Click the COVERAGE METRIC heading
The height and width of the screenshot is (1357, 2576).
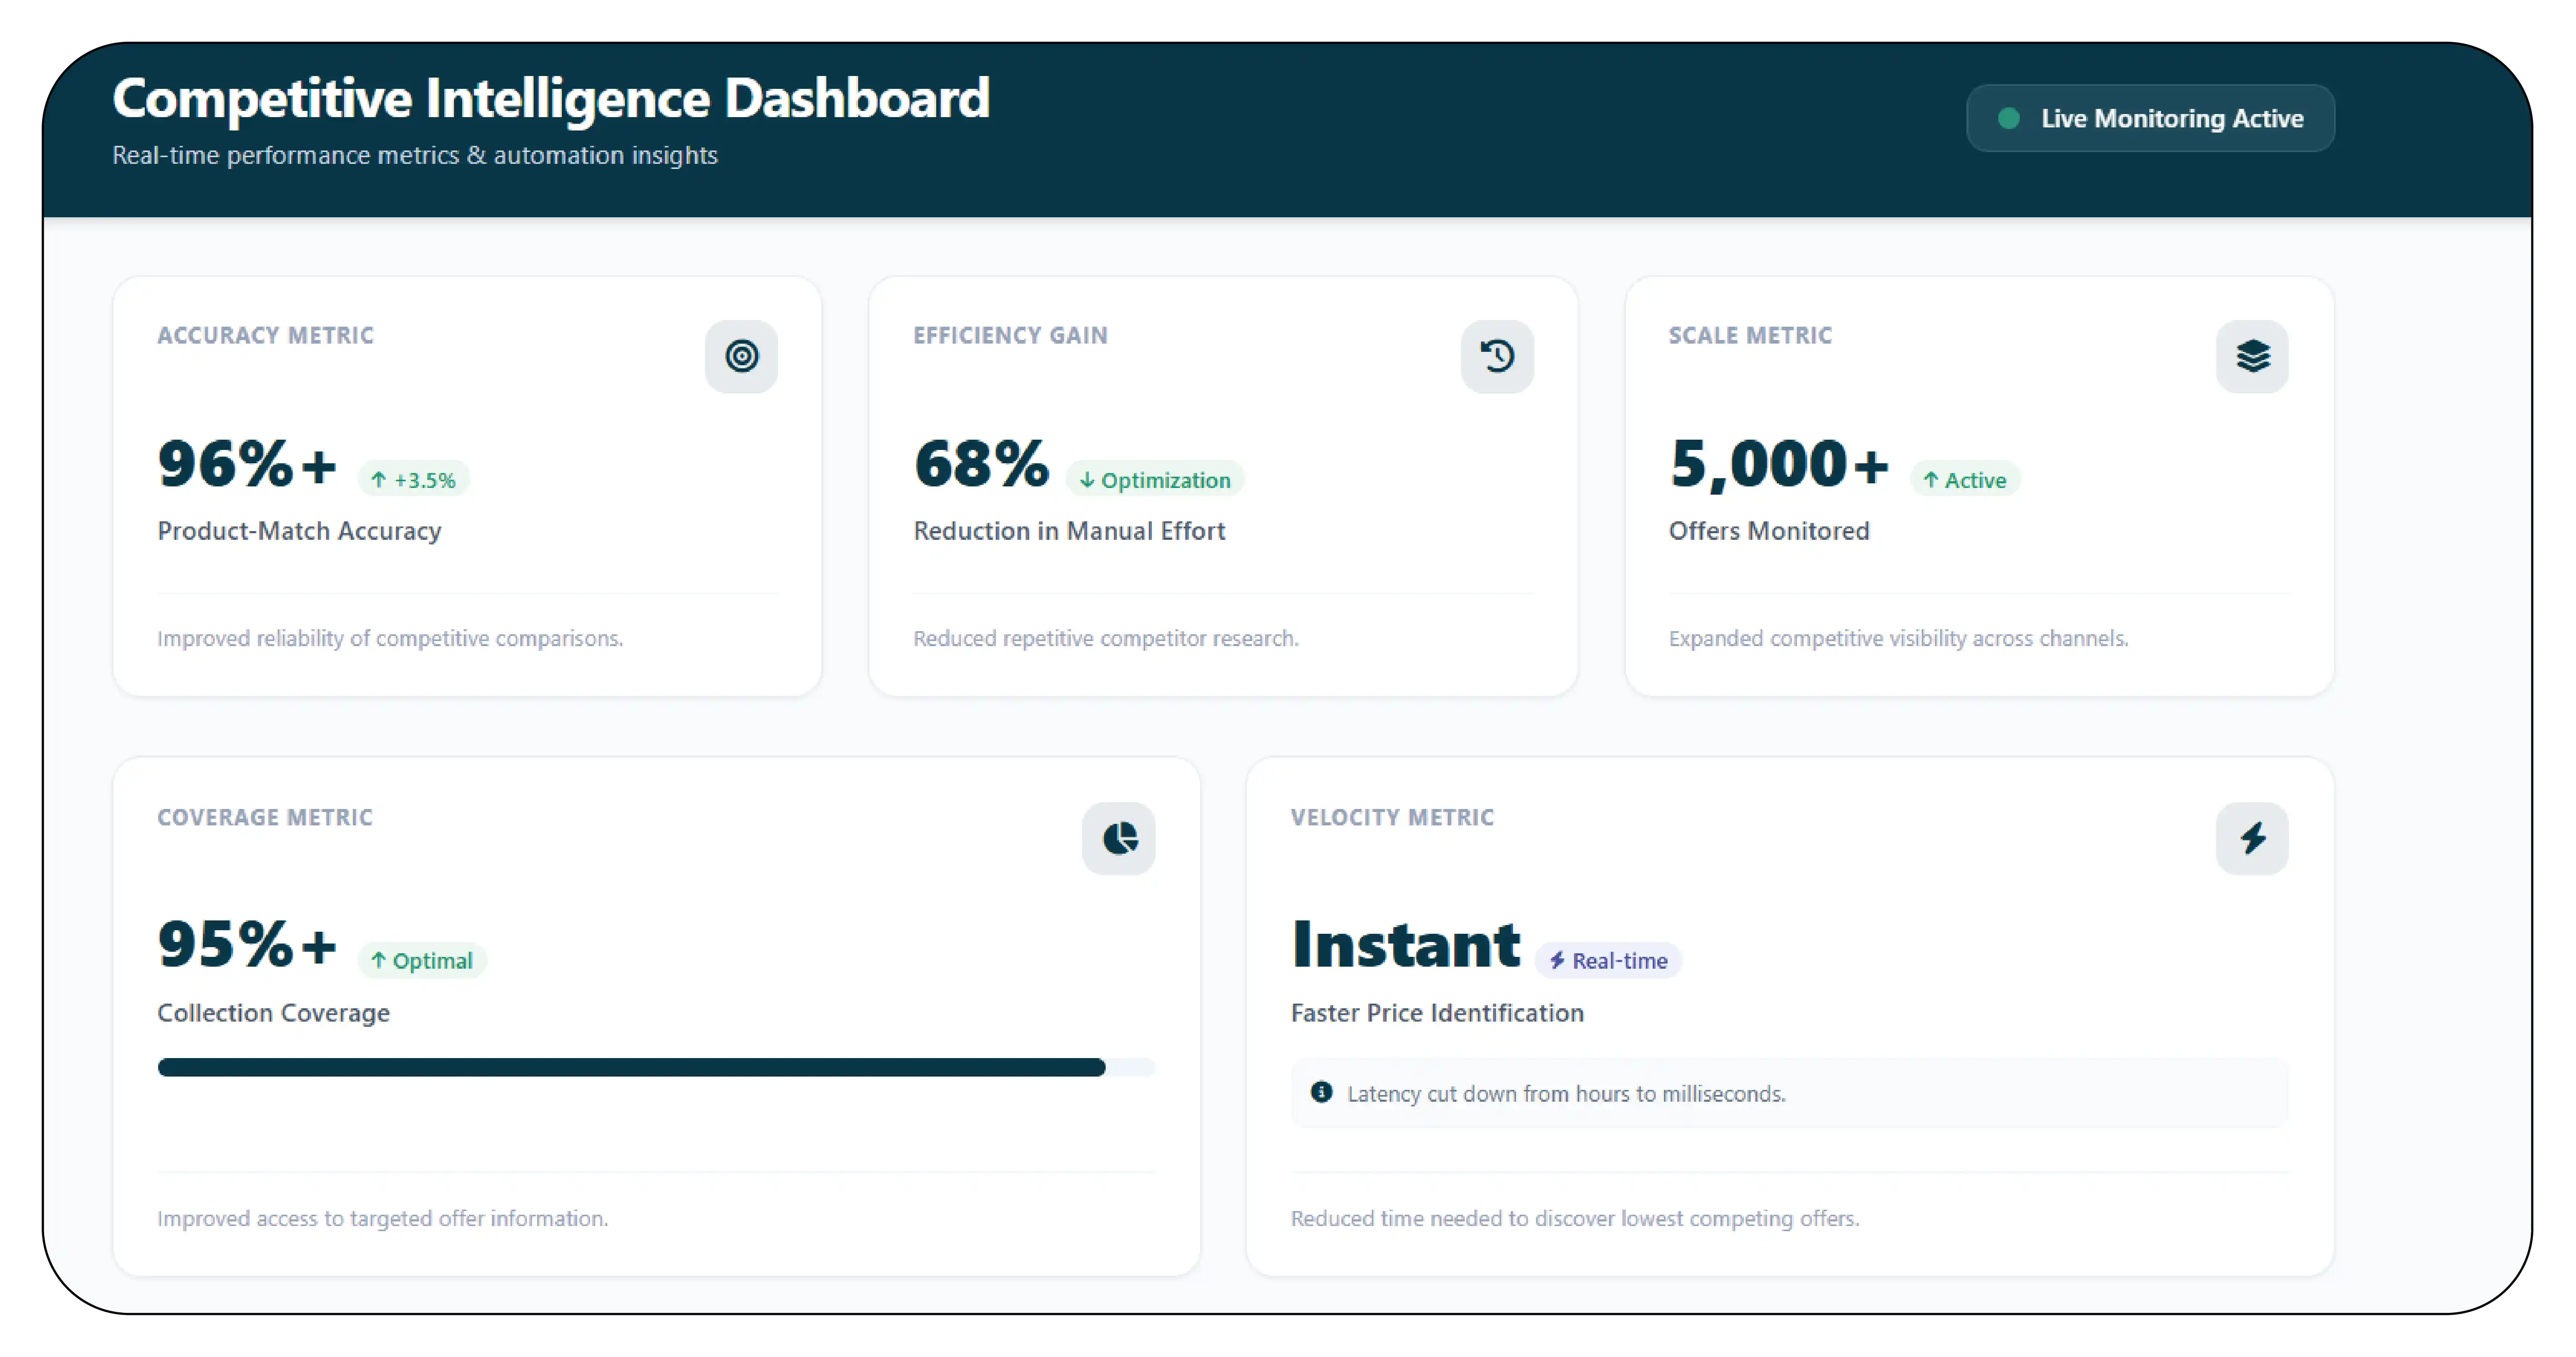(x=265, y=818)
